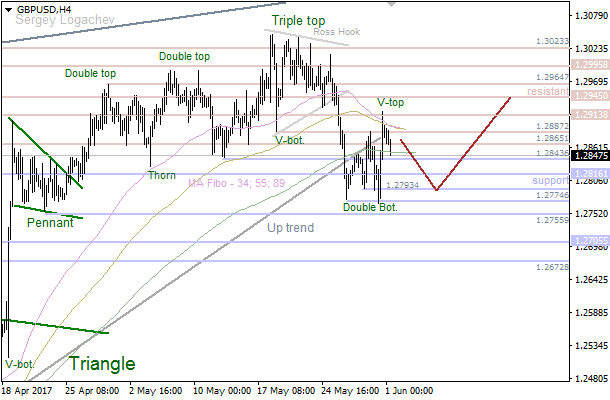Select the current price tag 1.28475
610x400 pixels.
(587, 156)
